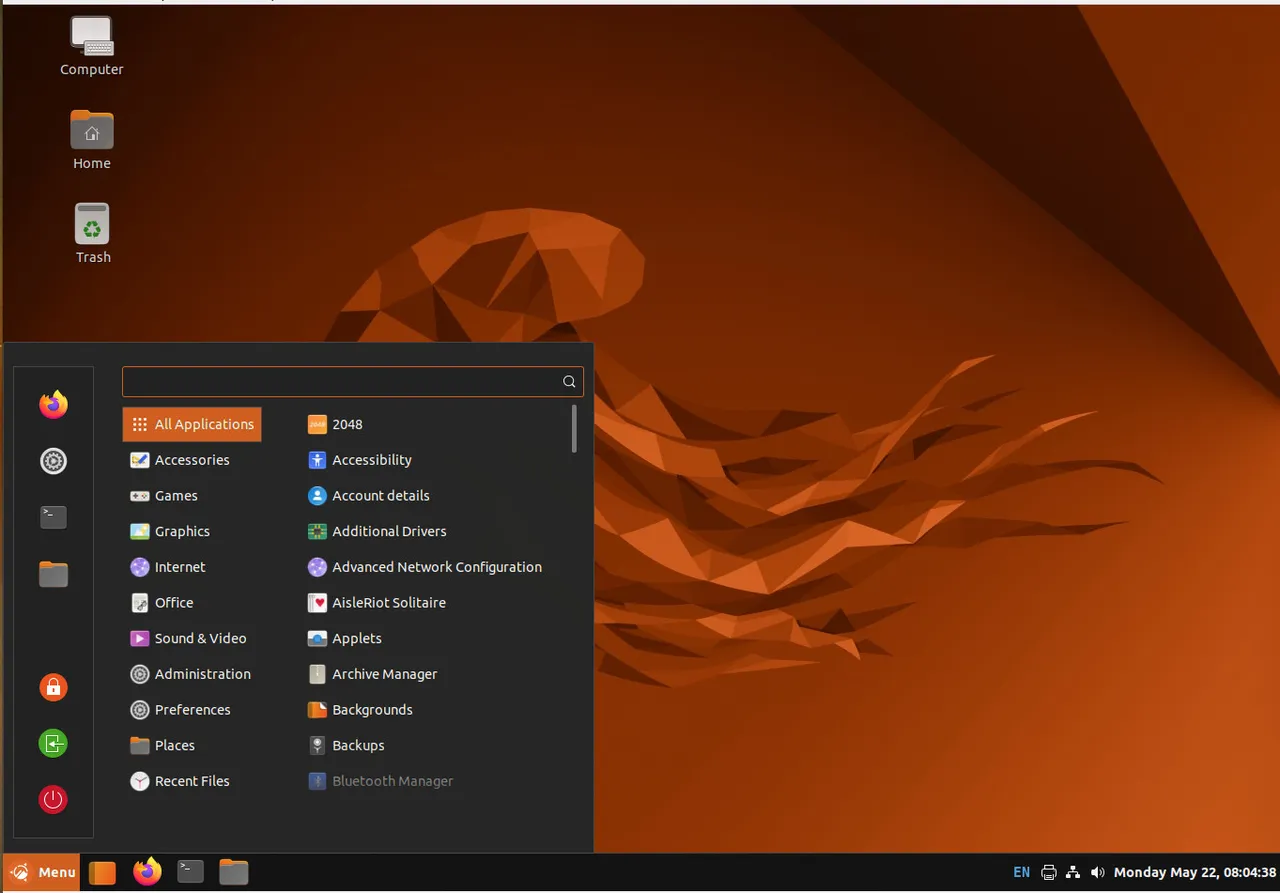This screenshot has height=893, width=1280.
Task: Open the printer icon in system tray
Action: click(x=1048, y=872)
